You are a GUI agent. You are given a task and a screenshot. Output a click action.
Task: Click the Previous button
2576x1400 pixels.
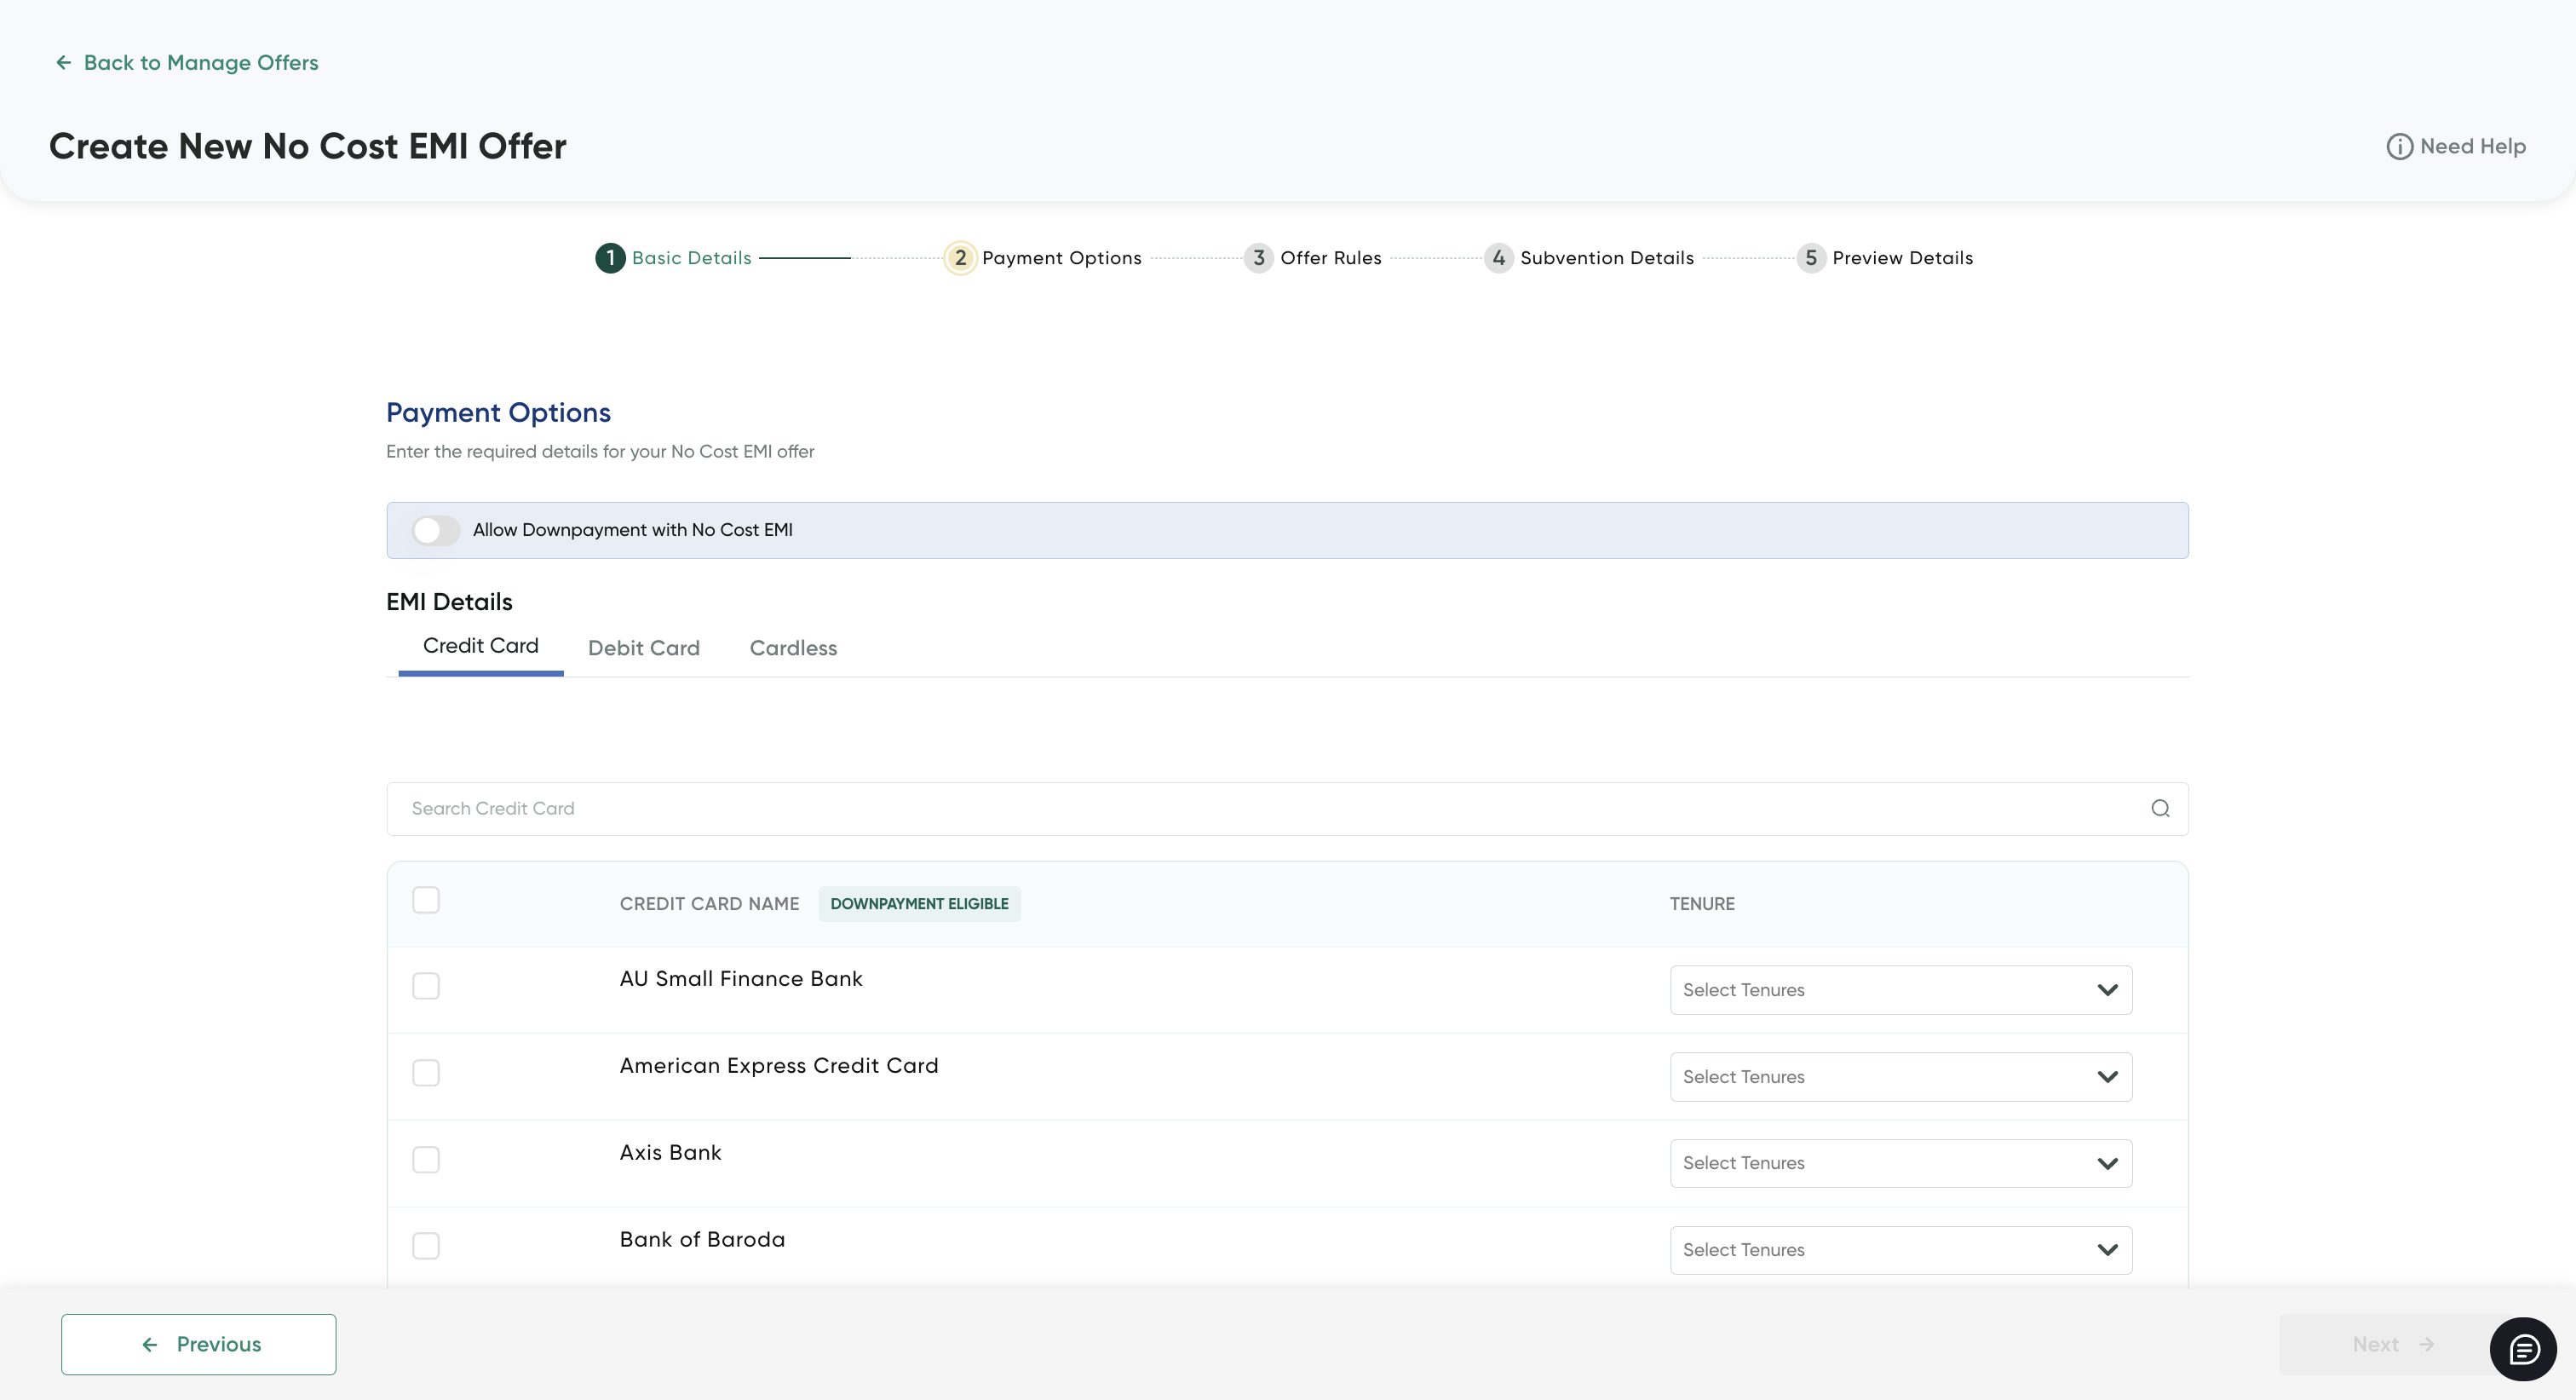pyautogui.click(x=199, y=1345)
